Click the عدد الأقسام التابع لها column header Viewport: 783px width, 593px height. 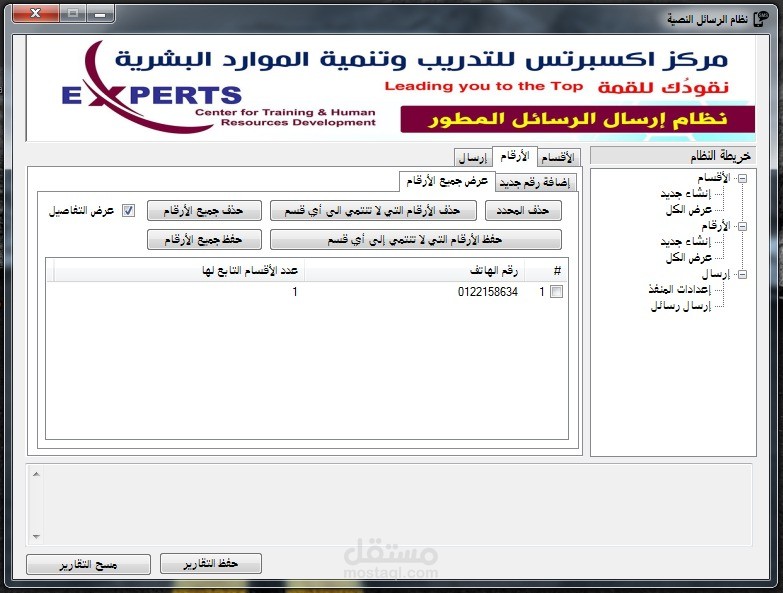[179, 271]
